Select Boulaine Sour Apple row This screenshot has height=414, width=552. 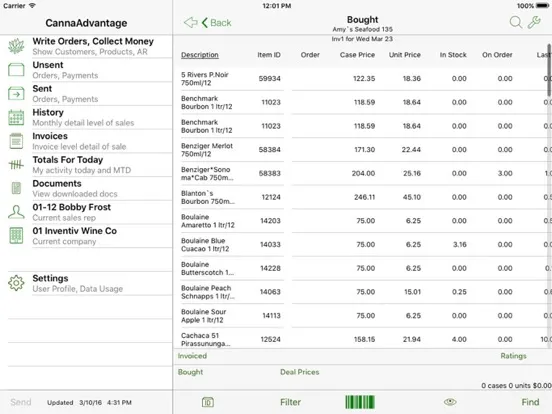(363, 315)
